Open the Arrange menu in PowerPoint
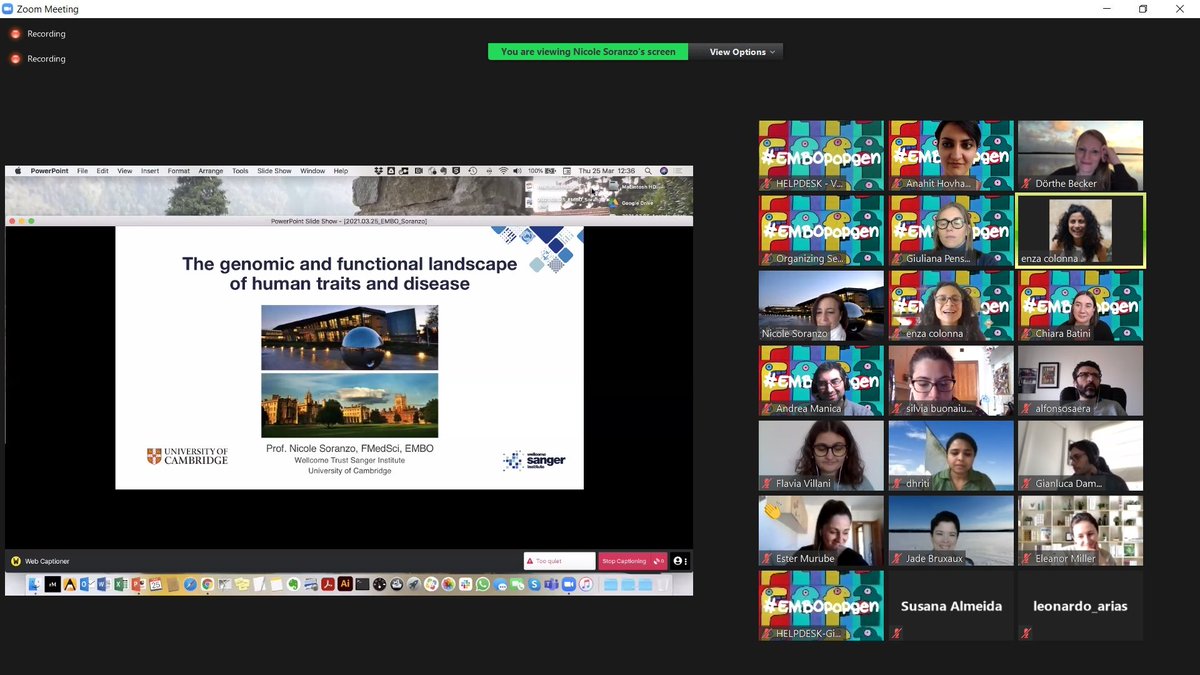The height and width of the screenshot is (675, 1200). 210,171
